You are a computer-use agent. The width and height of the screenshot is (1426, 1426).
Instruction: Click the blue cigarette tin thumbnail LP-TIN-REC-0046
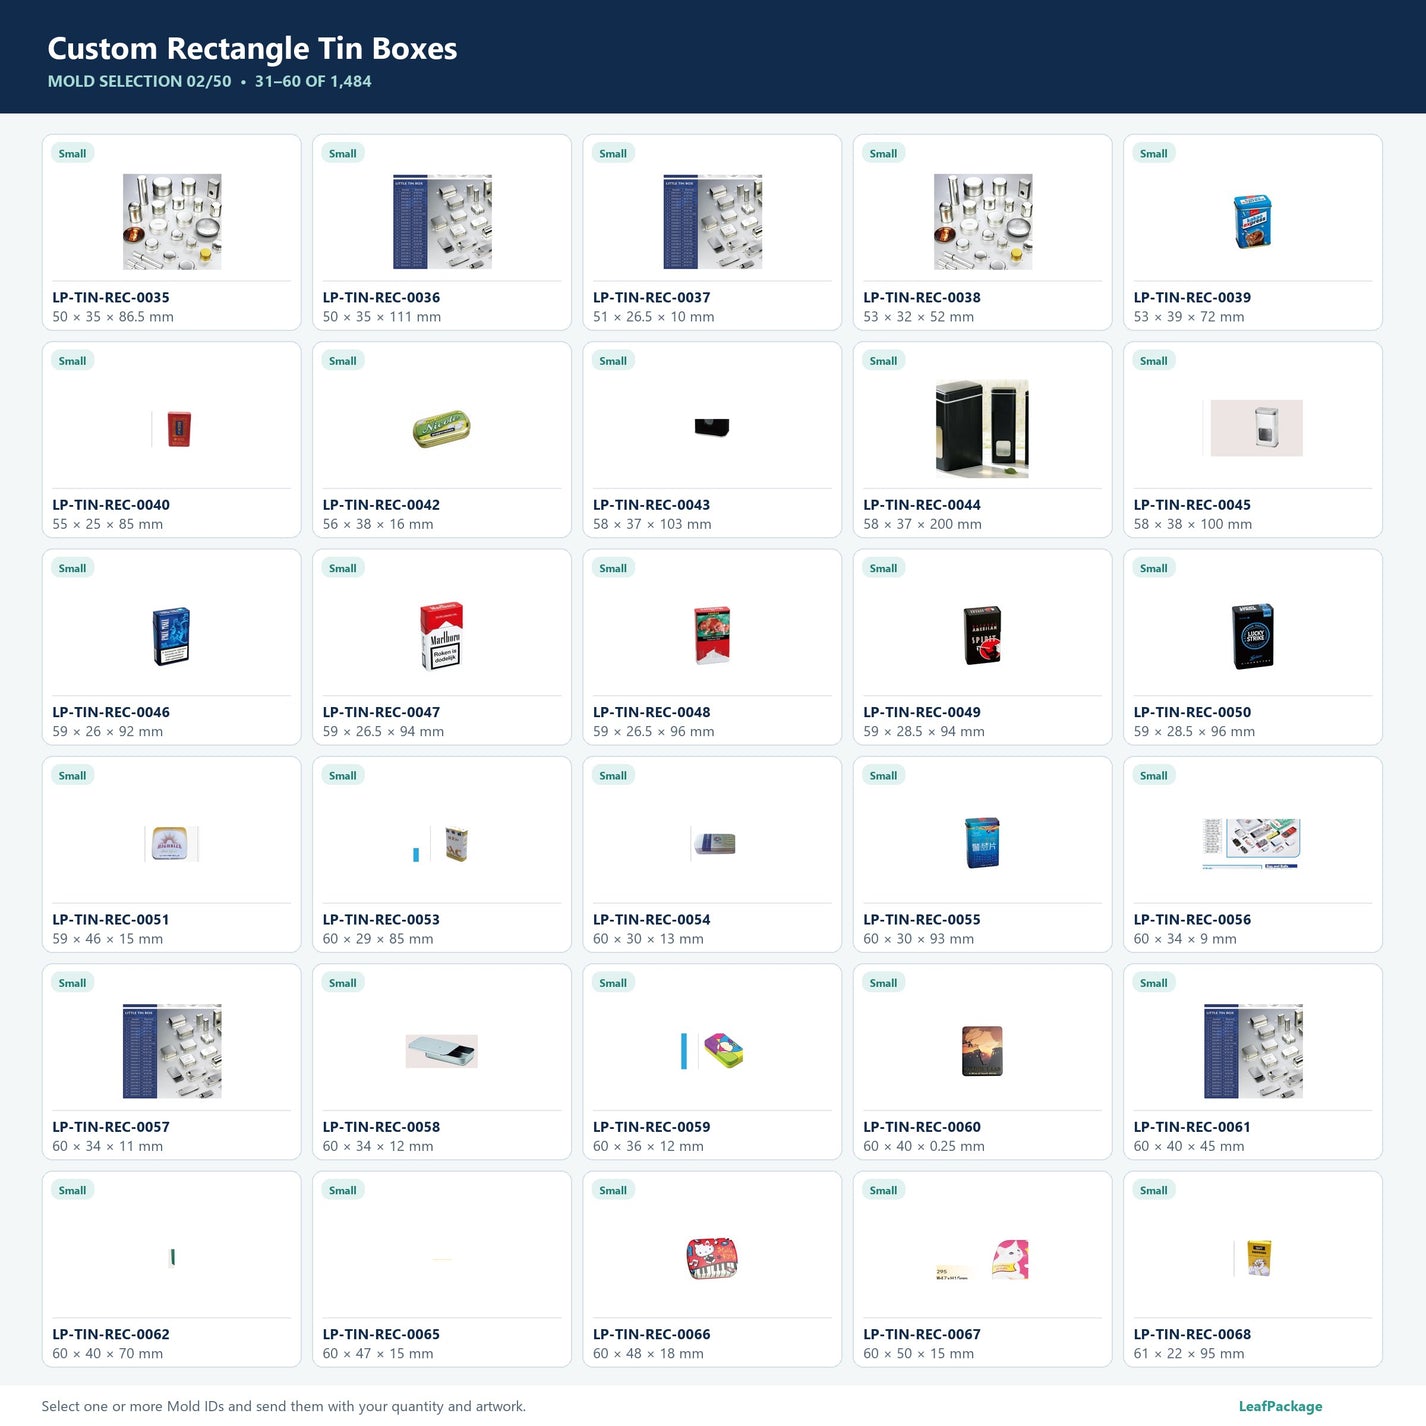click(171, 636)
